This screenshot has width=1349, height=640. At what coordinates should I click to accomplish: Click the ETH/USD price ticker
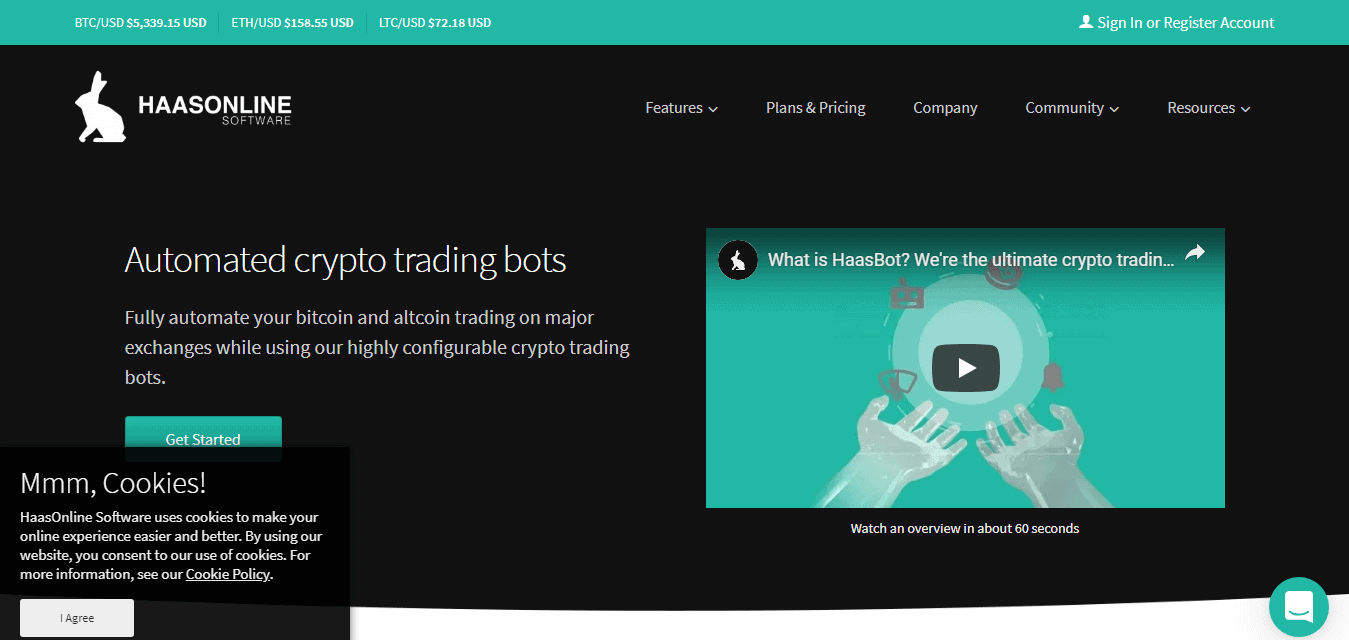tap(292, 22)
